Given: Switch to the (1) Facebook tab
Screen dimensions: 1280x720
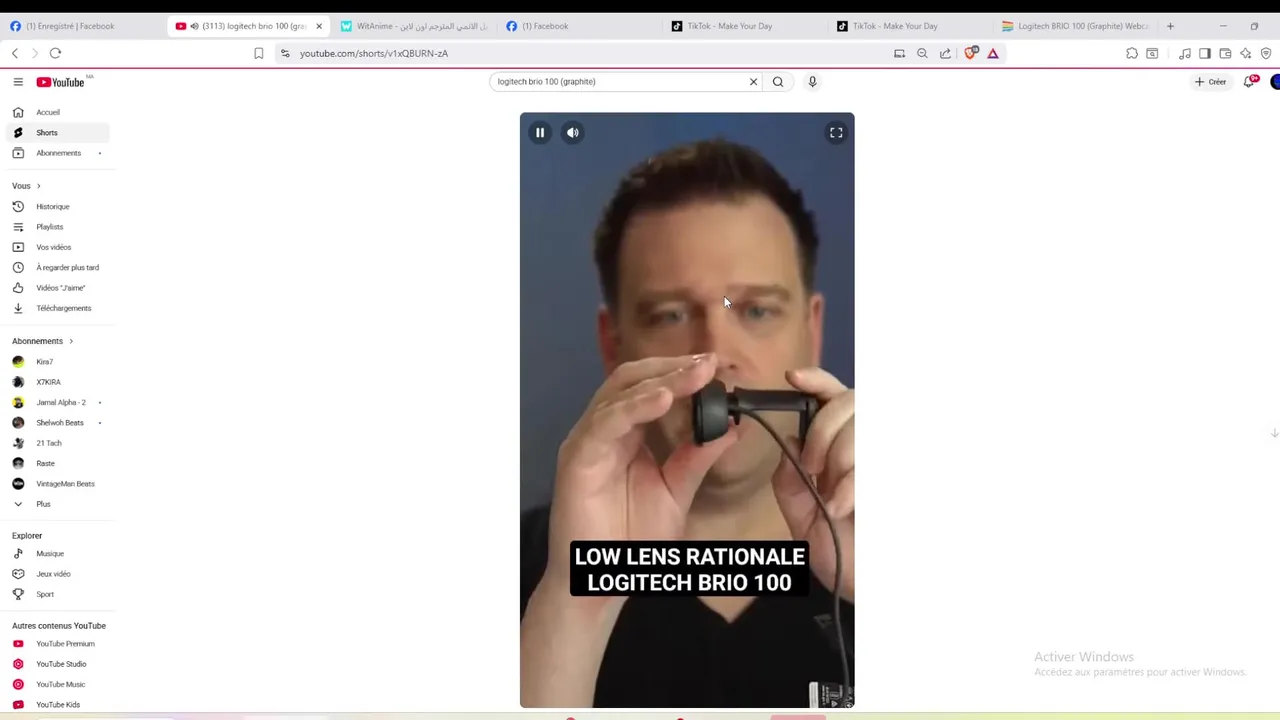Looking at the screenshot, I should click(580, 26).
